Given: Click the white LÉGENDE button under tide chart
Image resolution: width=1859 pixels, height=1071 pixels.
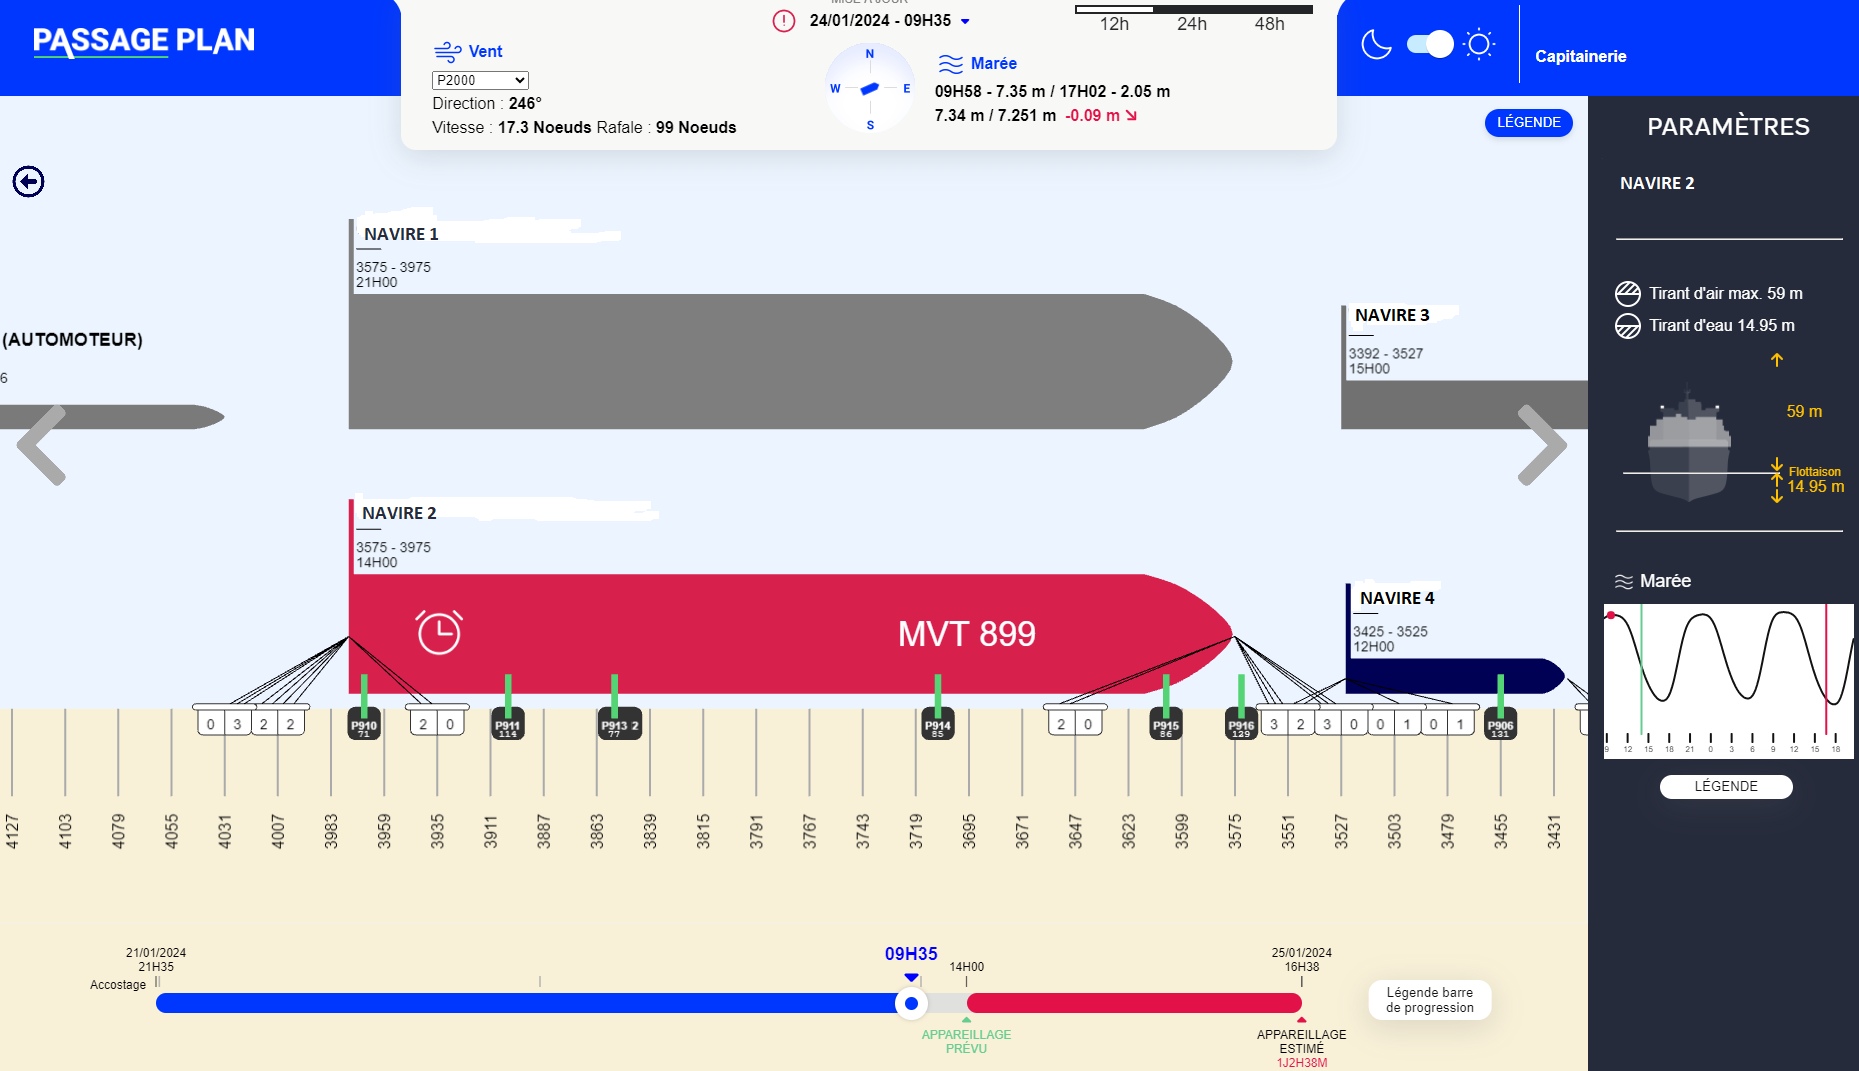Looking at the screenshot, I should [1726, 786].
